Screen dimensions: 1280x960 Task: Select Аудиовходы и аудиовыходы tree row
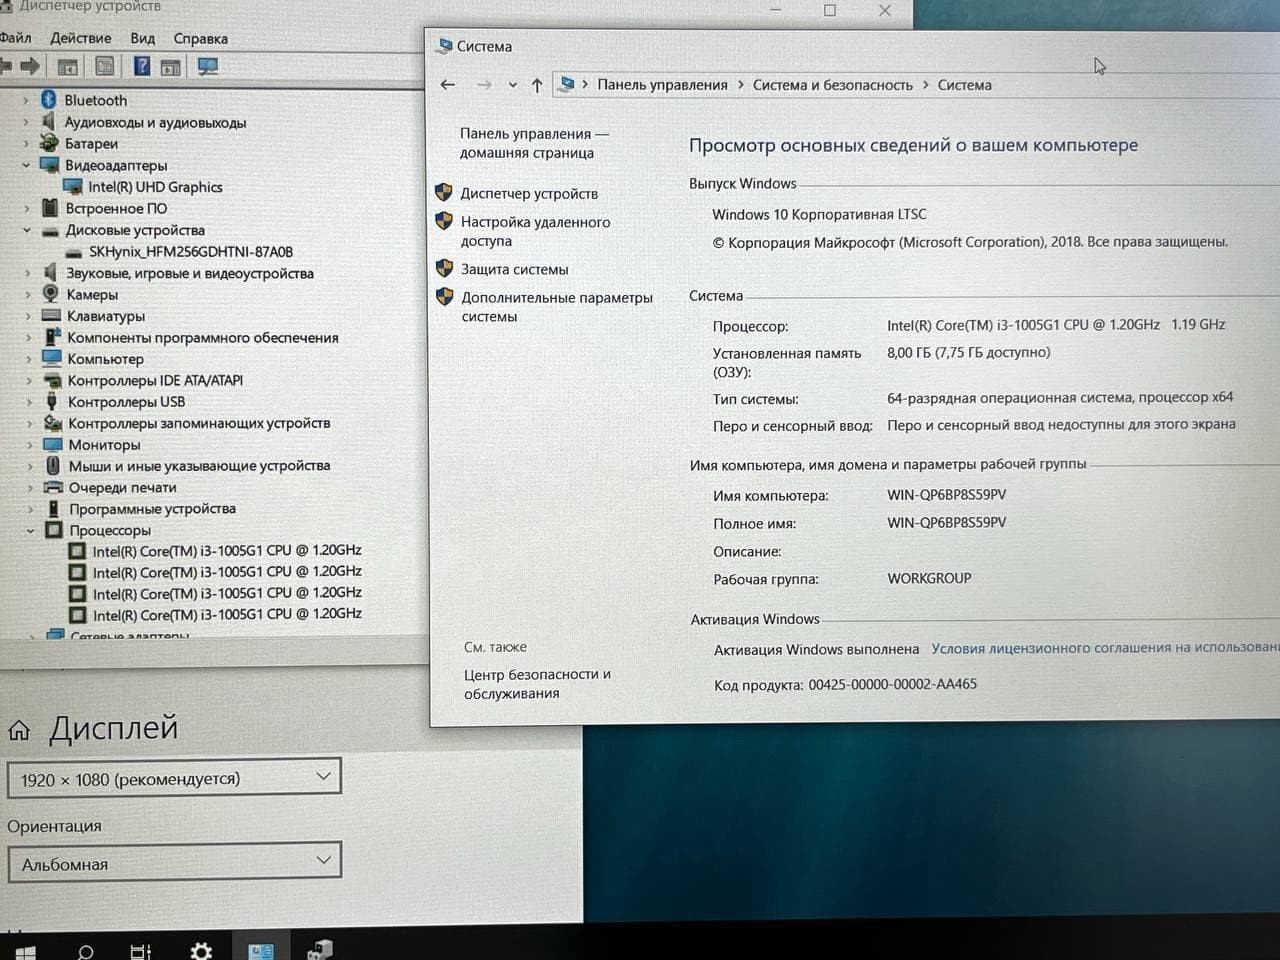click(155, 122)
